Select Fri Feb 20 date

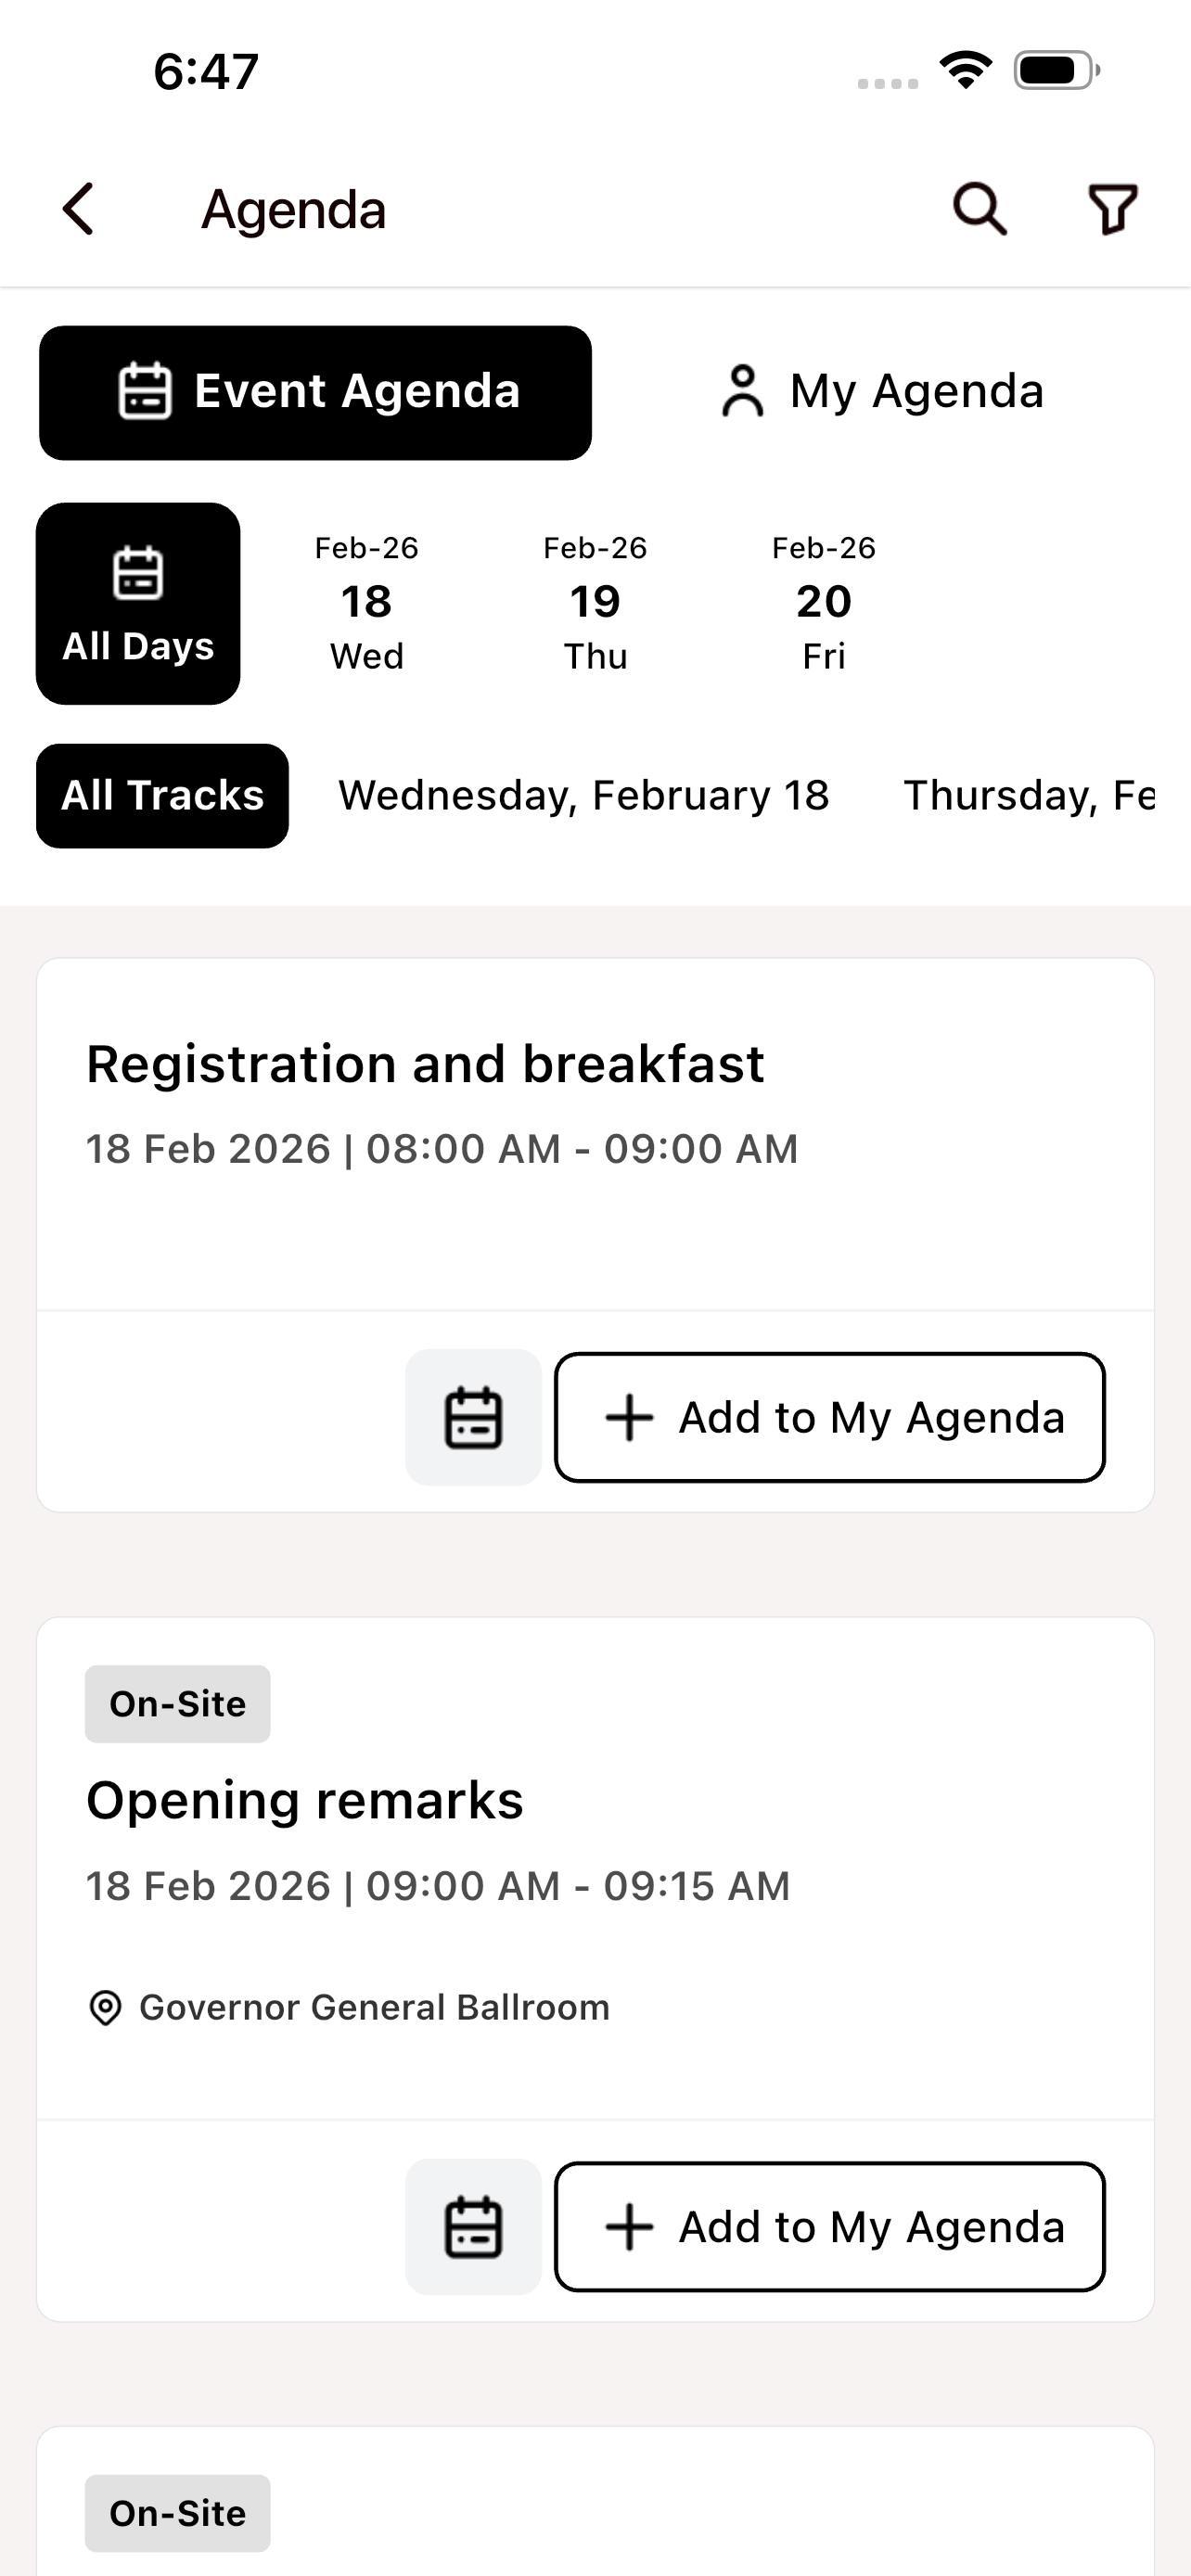[824, 603]
